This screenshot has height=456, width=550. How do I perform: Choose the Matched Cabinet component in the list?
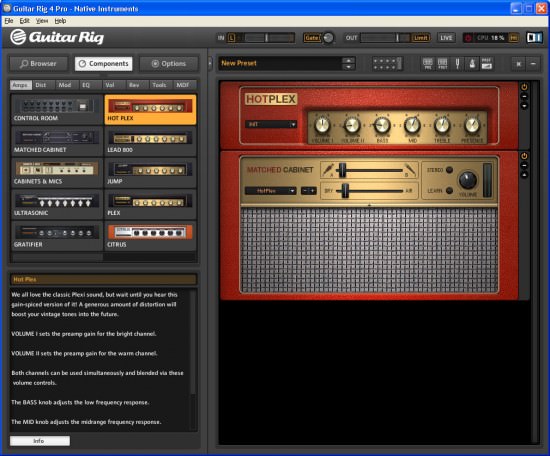coord(57,141)
